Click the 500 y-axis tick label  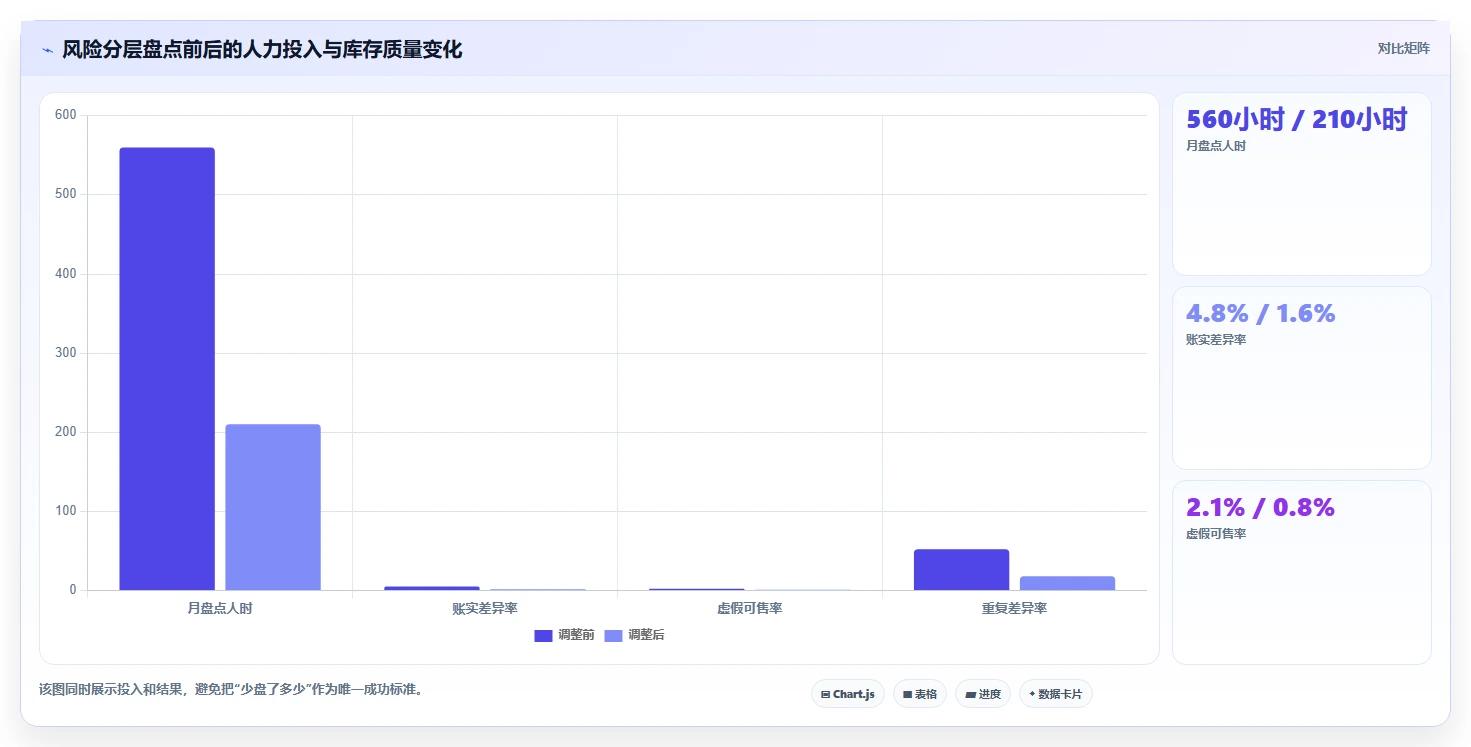[66, 194]
